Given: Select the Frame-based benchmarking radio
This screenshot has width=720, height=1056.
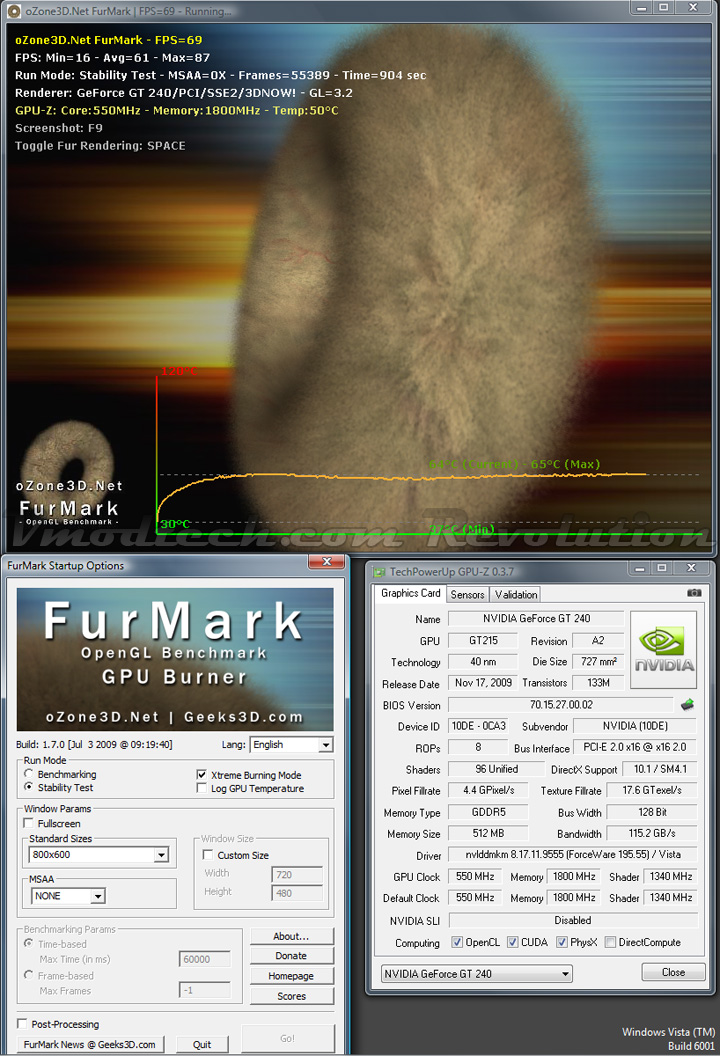Looking at the screenshot, I should coord(28,975).
